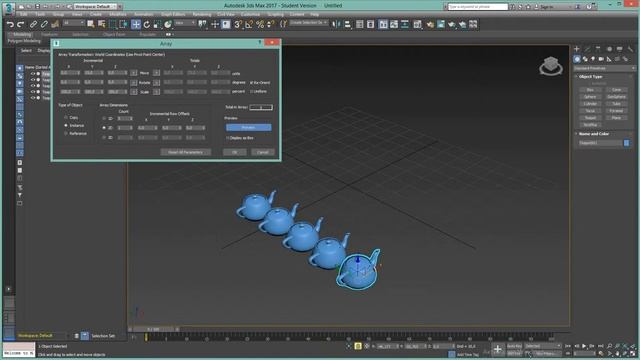Collapse the Object Type rollout
The height and width of the screenshot is (360, 640).
pos(591,77)
